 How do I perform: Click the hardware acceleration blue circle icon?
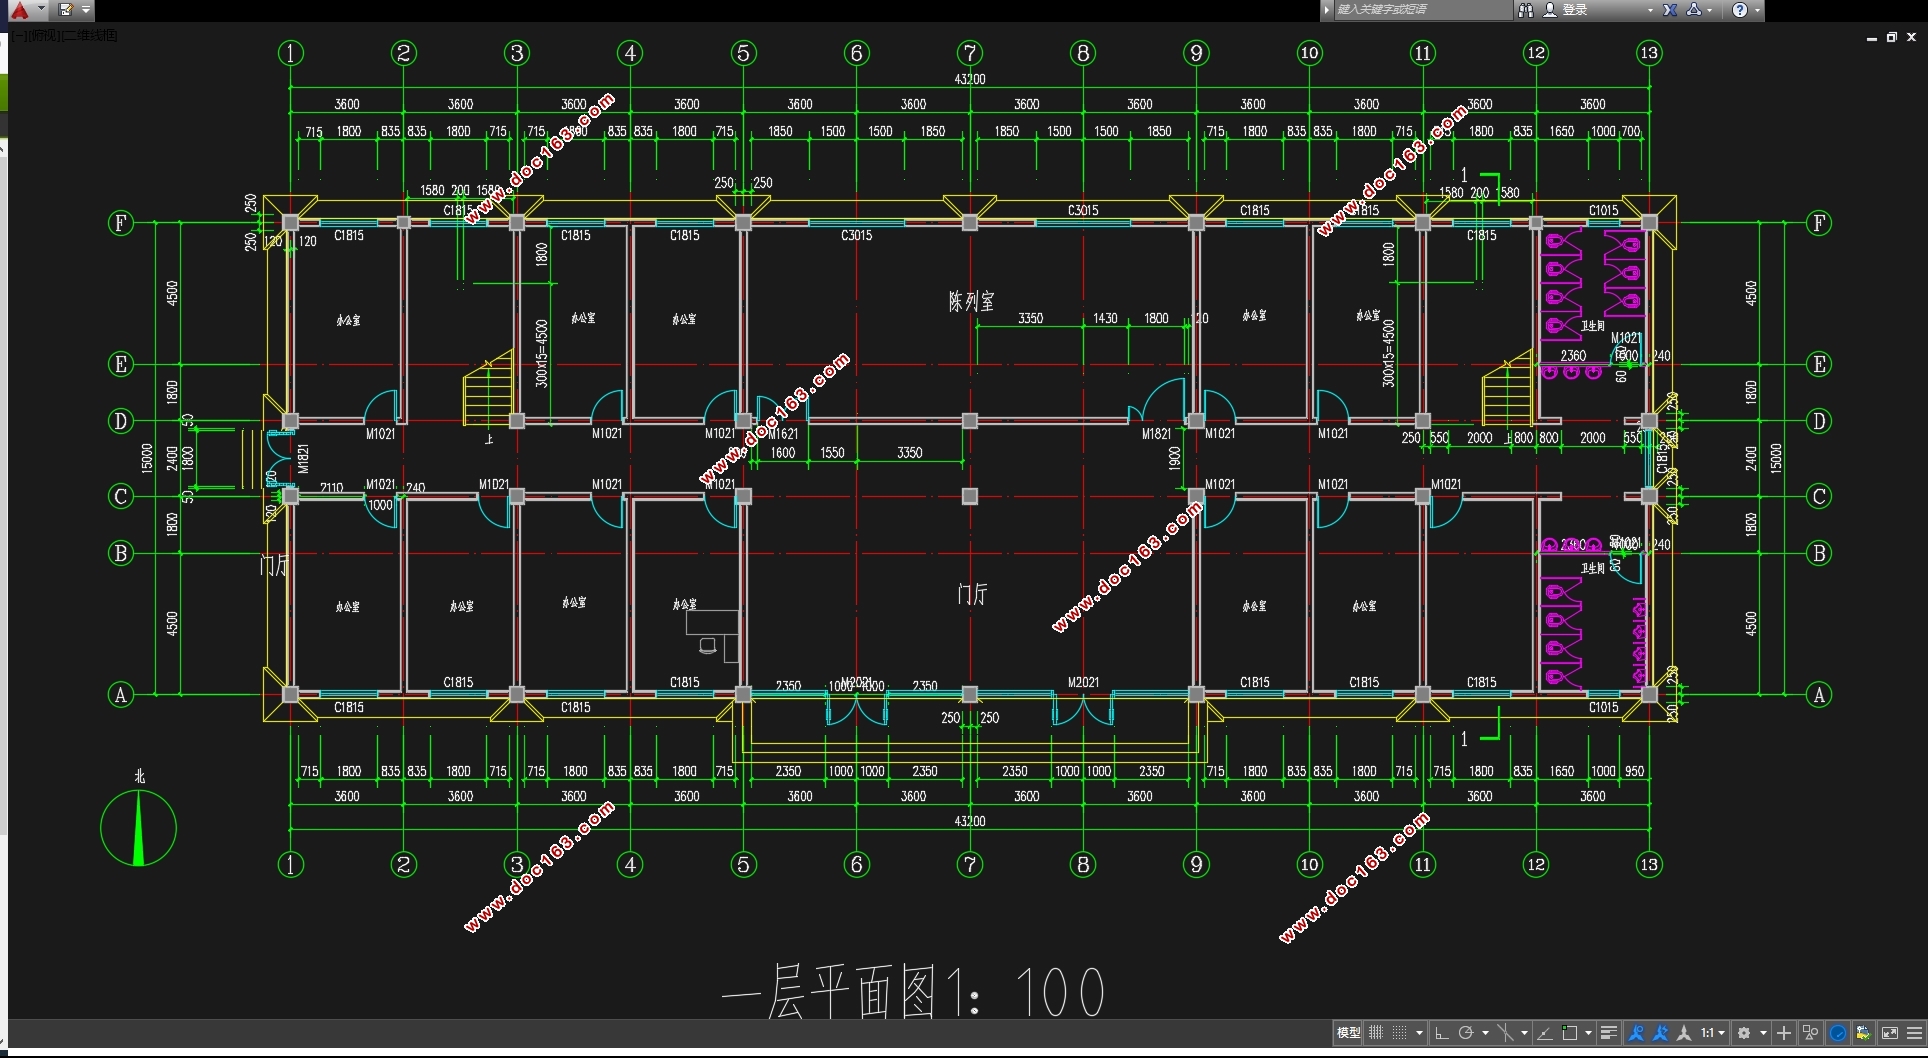click(x=1838, y=1033)
